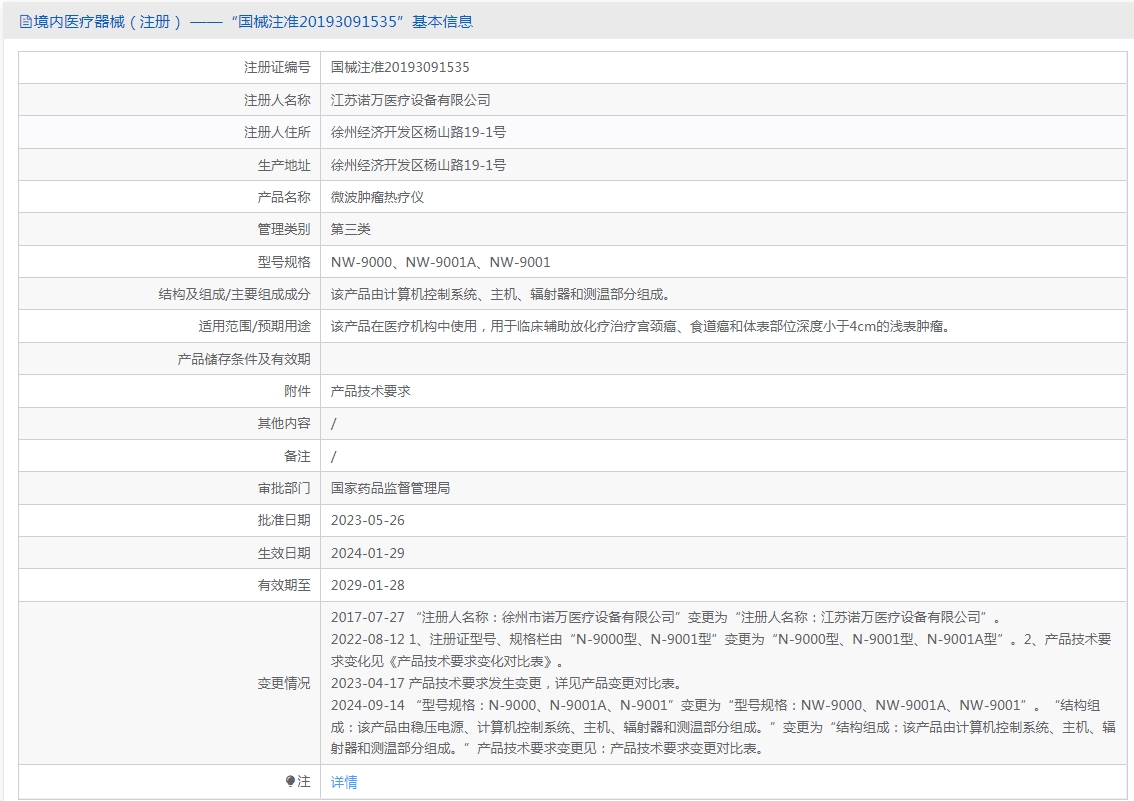Click the 有效期至 label

284,585
